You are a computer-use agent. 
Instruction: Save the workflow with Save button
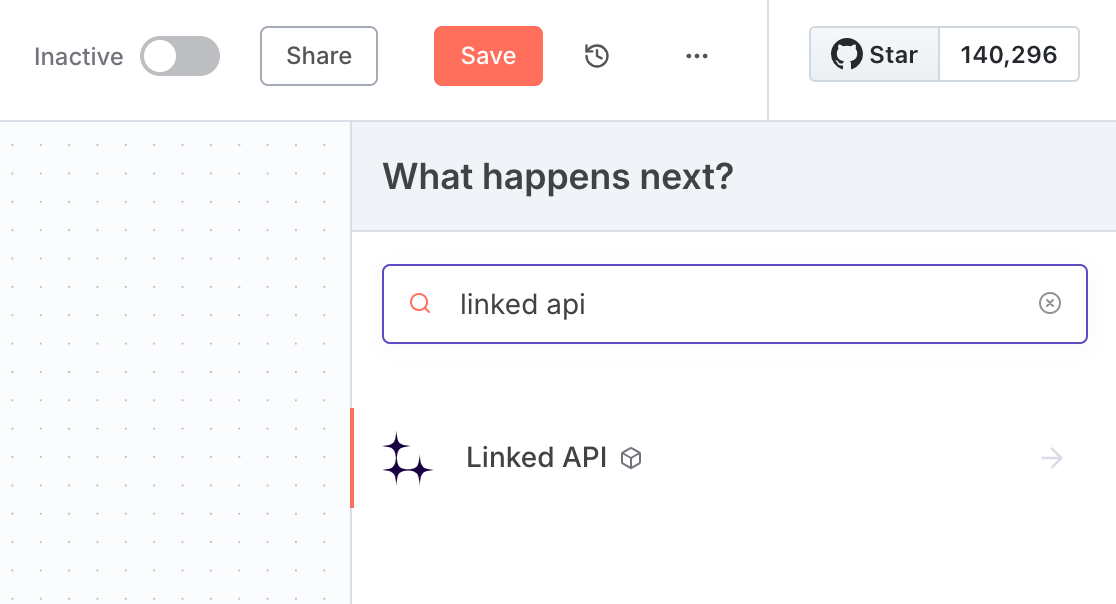coord(488,56)
